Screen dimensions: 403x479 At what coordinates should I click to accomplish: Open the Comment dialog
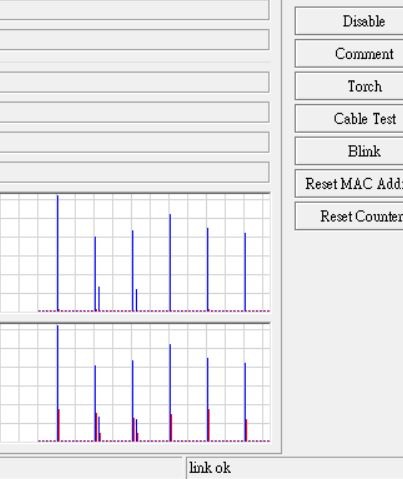coord(349,54)
